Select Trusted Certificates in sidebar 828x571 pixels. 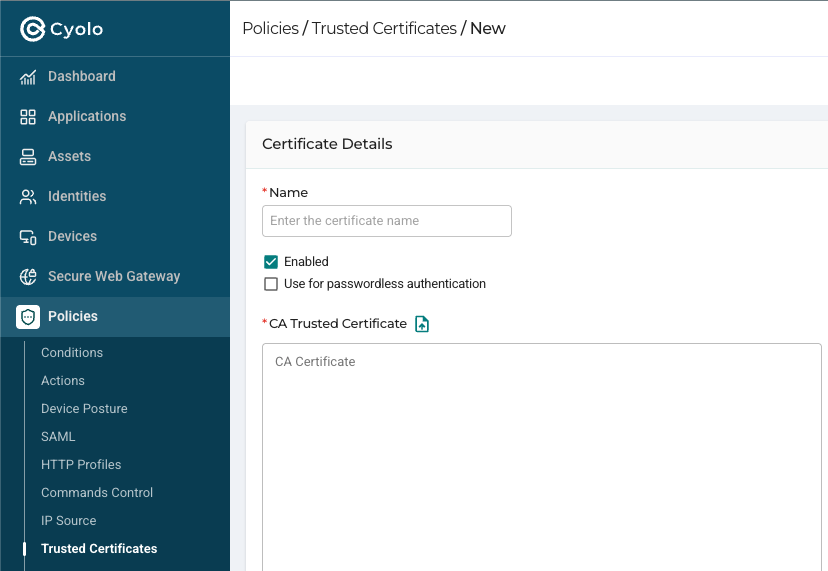pos(99,548)
